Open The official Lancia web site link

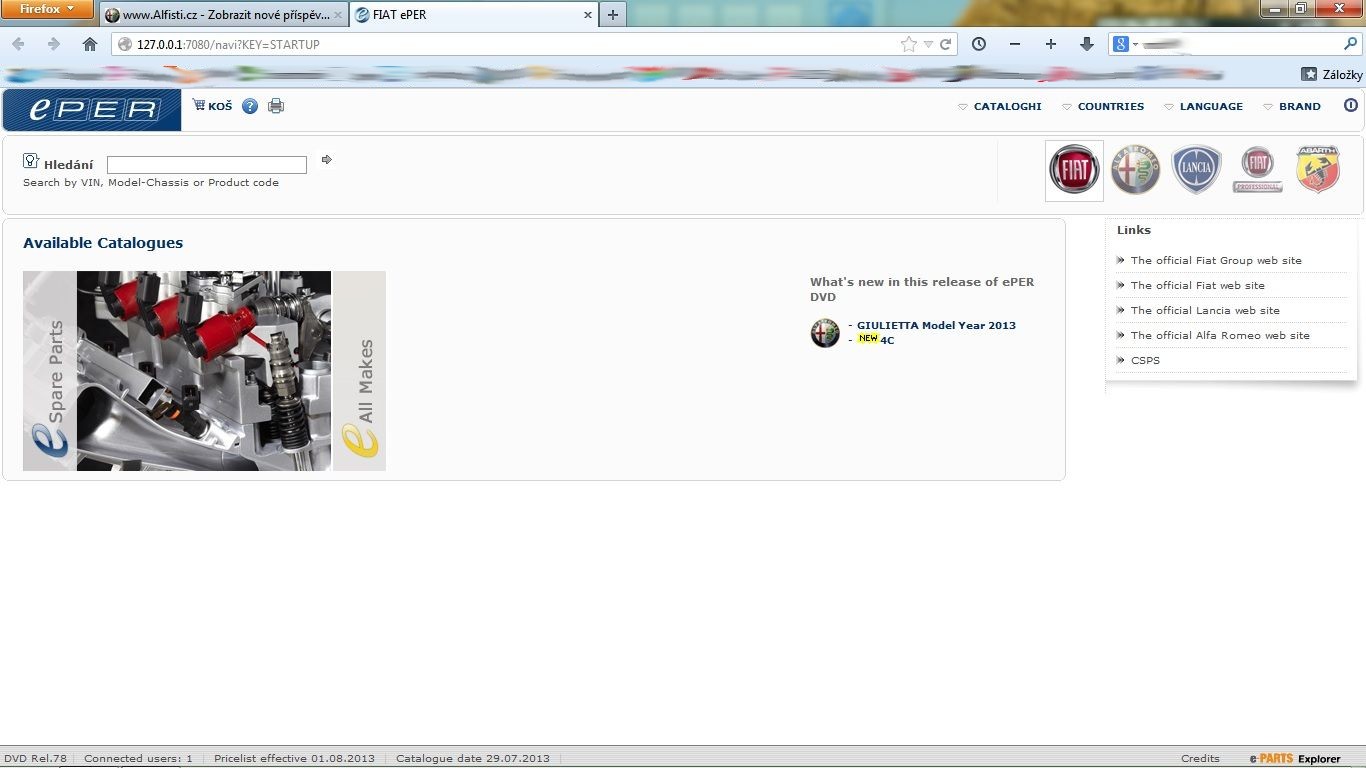pyautogui.click(x=1205, y=310)
